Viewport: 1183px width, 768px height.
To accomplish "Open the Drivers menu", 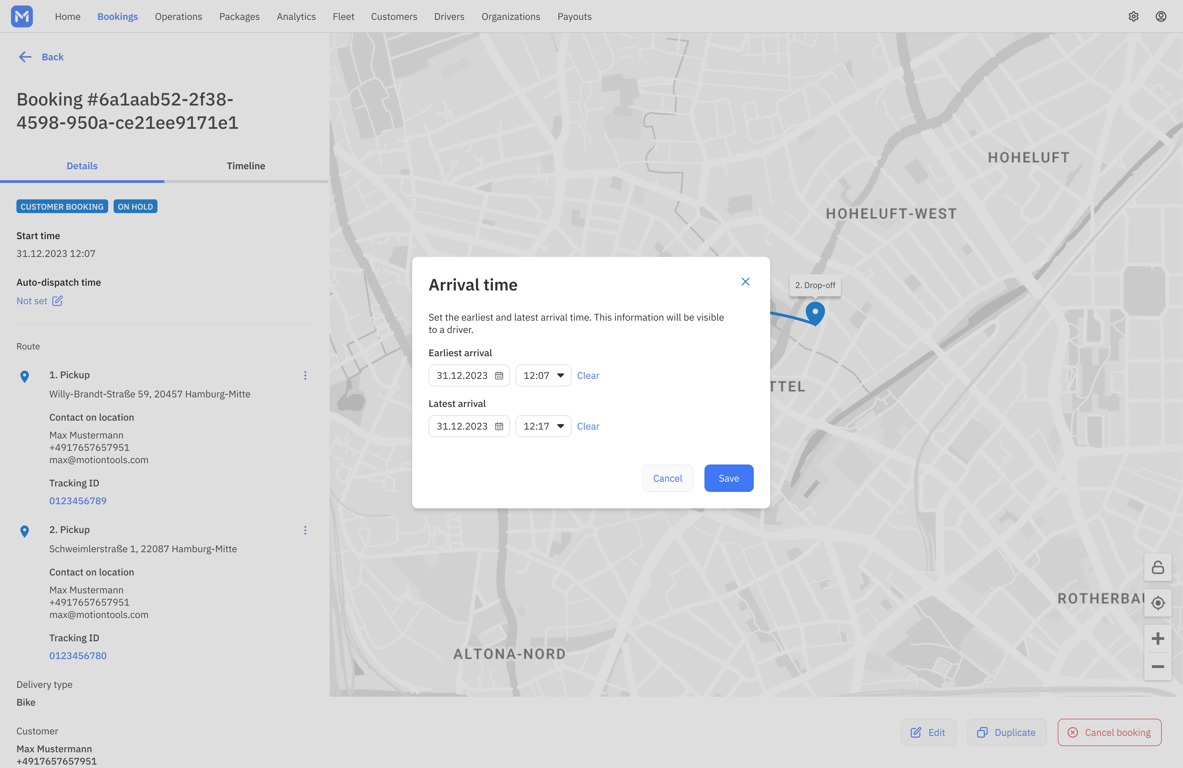I will tap(449, 17).
